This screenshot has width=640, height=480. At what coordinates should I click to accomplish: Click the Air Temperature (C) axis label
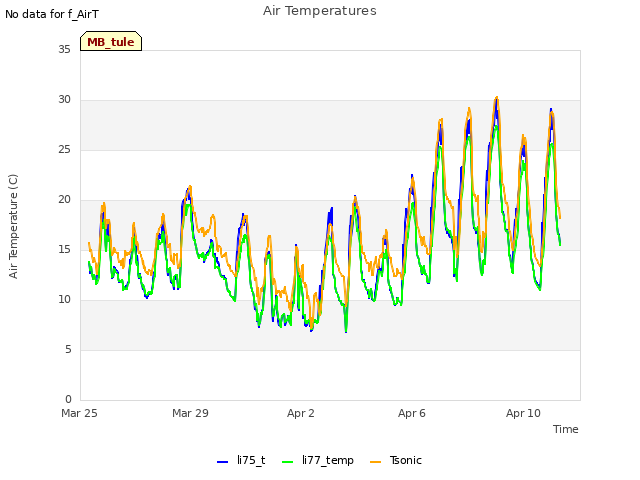click(x=13, y=227)
